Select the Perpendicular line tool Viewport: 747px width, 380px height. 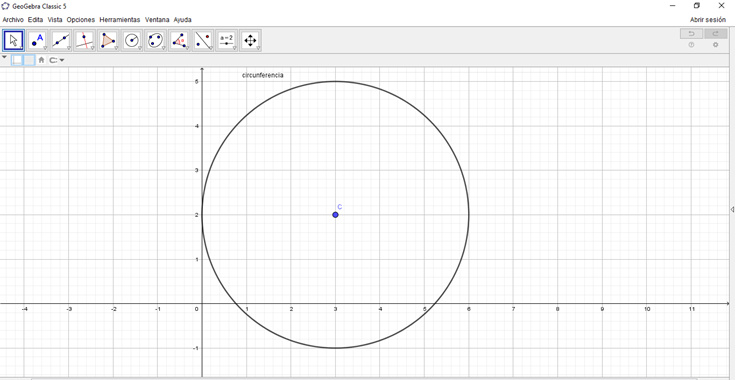click(x=84, y=40)
